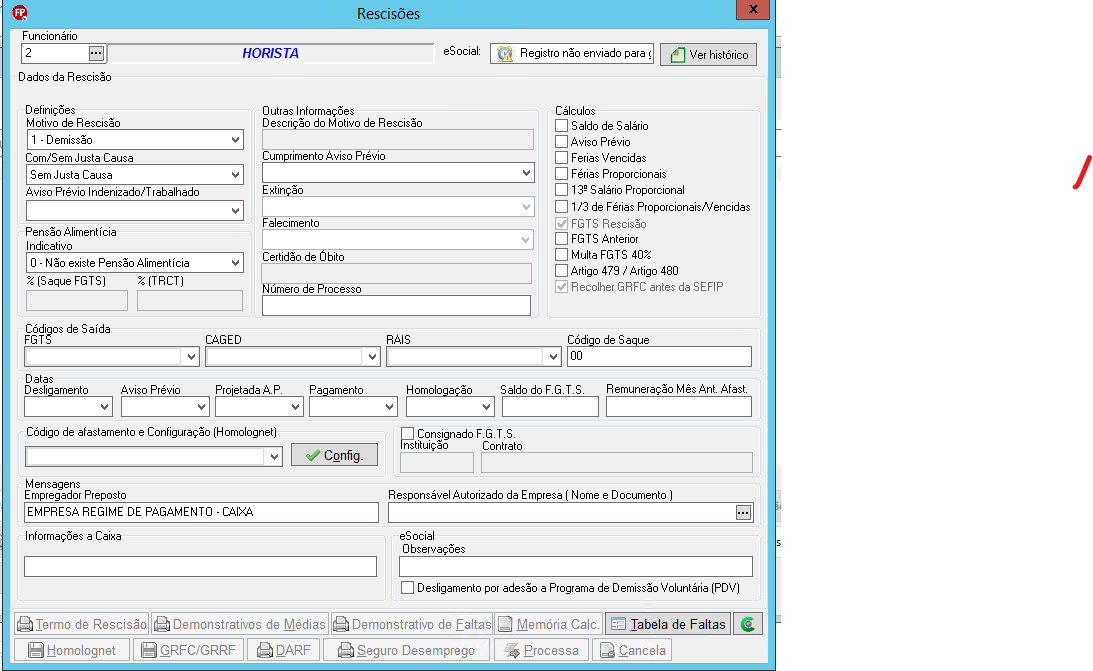Open Demonstrativos de Médias report

coord(240,624)
